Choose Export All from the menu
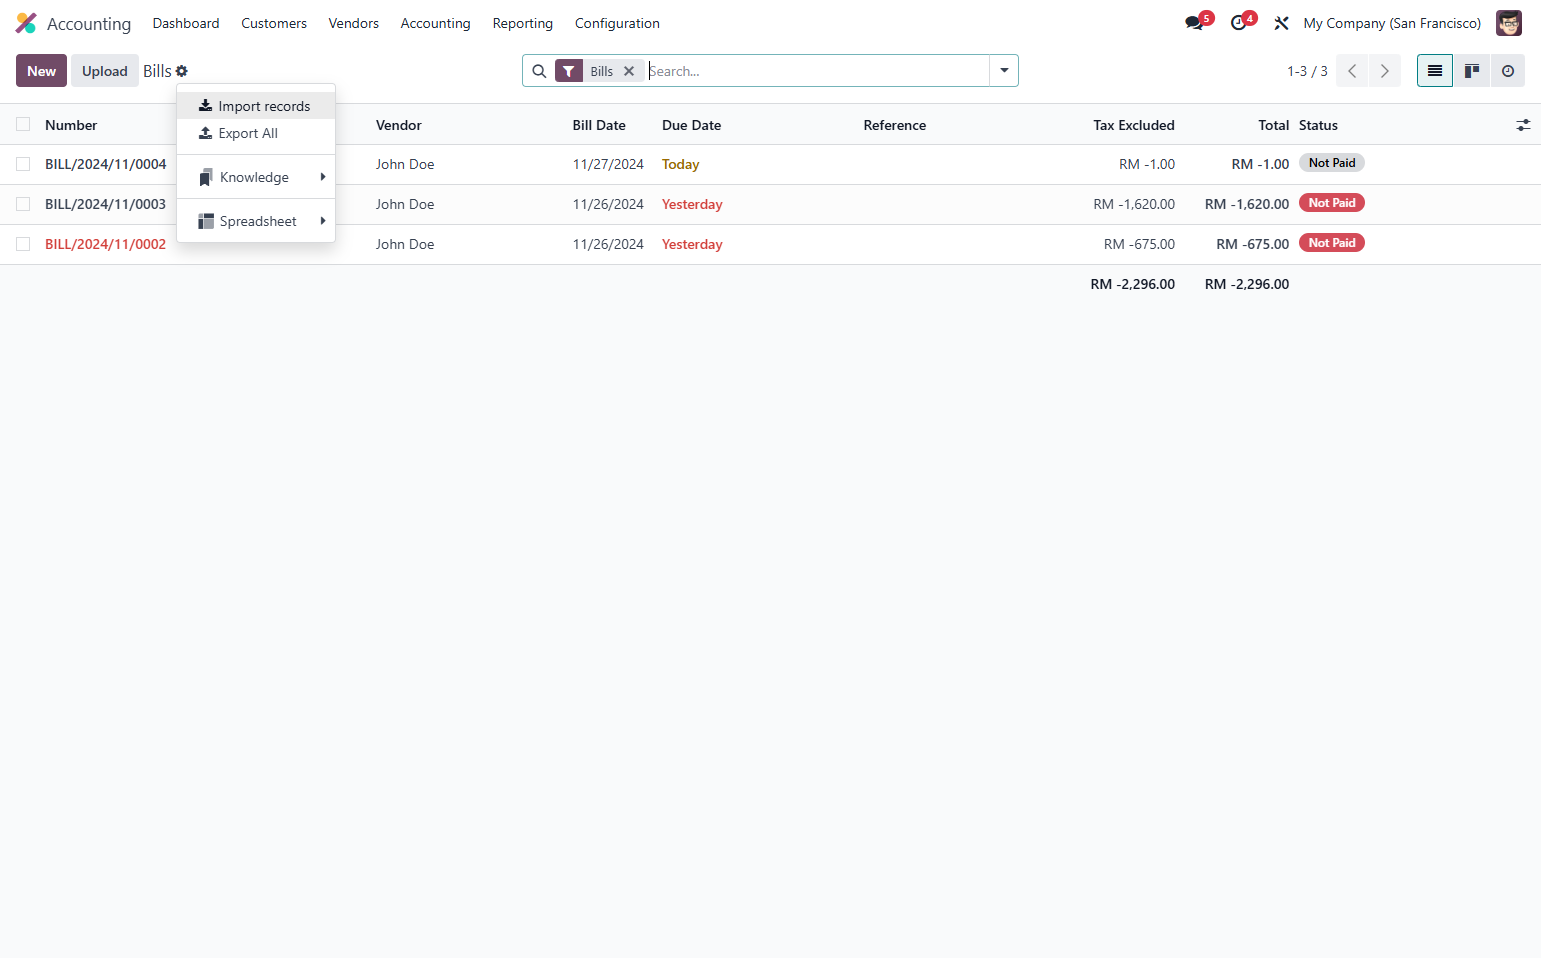Image resolution: width=1541 pixels, height=958 pixels. (256, 133)
